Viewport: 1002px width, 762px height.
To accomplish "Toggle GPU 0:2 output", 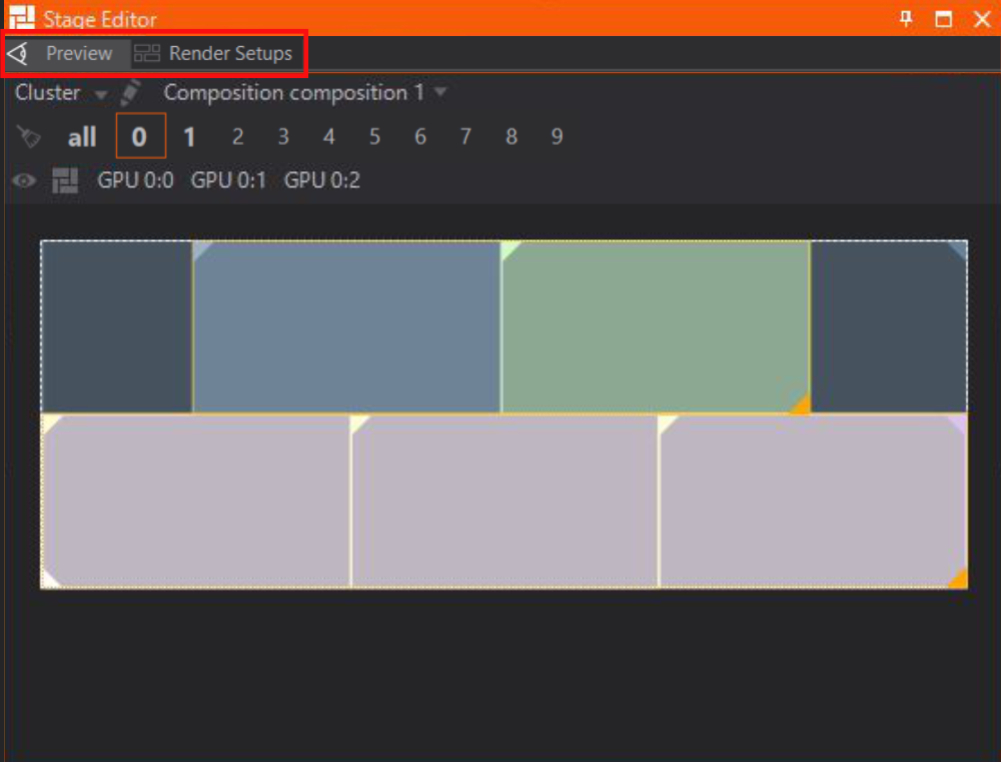I will (322, 181).
